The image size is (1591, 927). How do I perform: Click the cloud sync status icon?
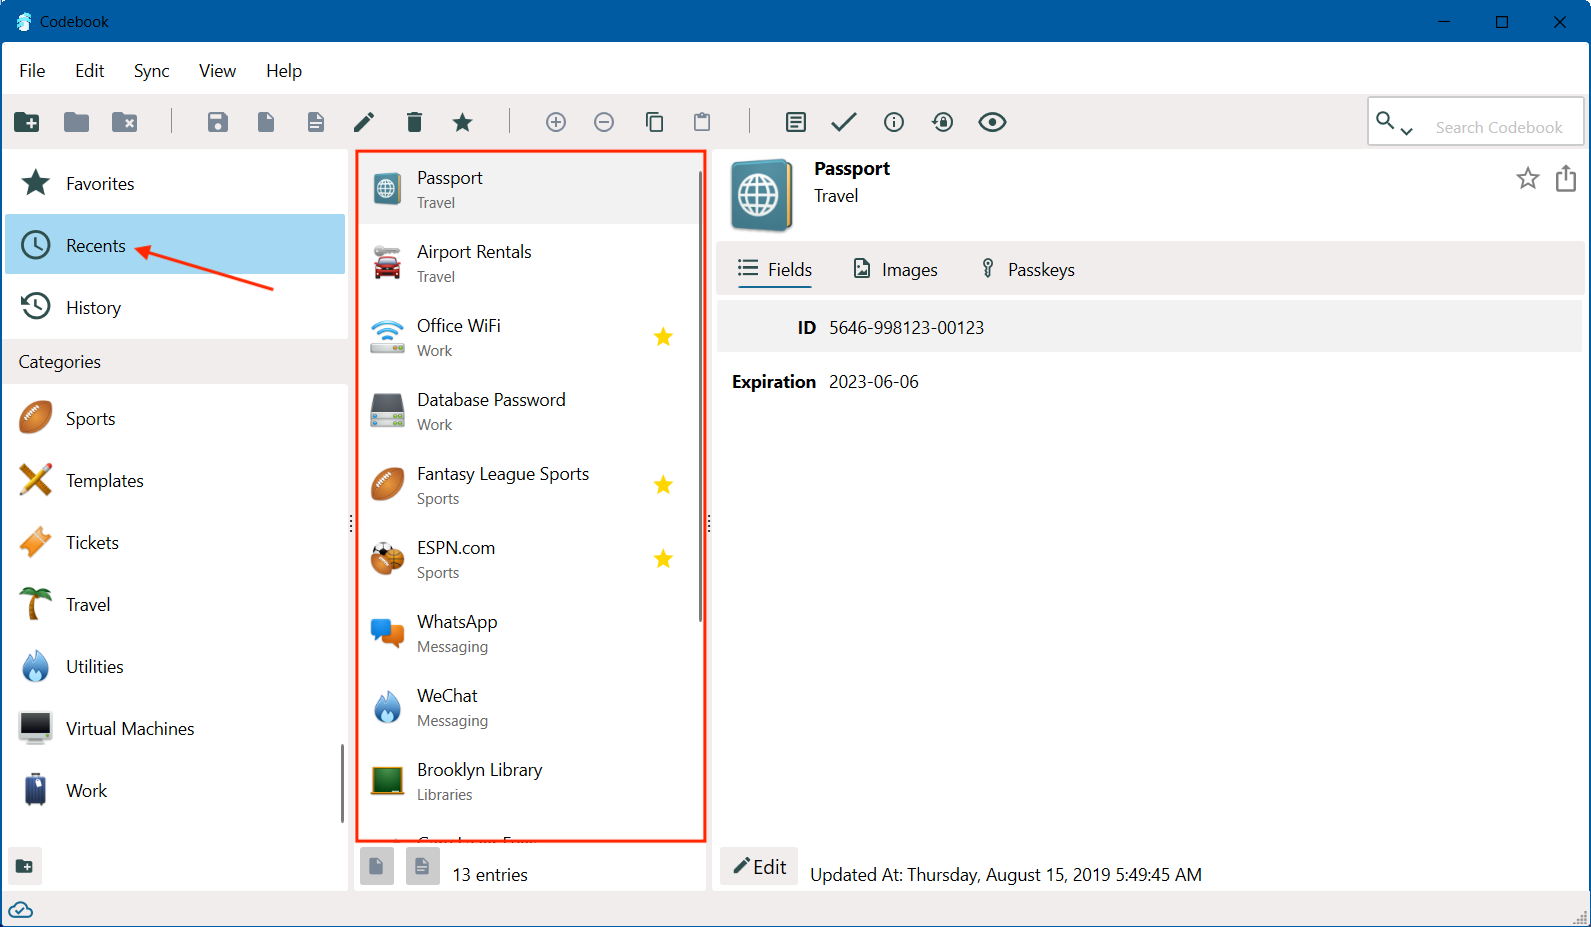click(20, 910)
